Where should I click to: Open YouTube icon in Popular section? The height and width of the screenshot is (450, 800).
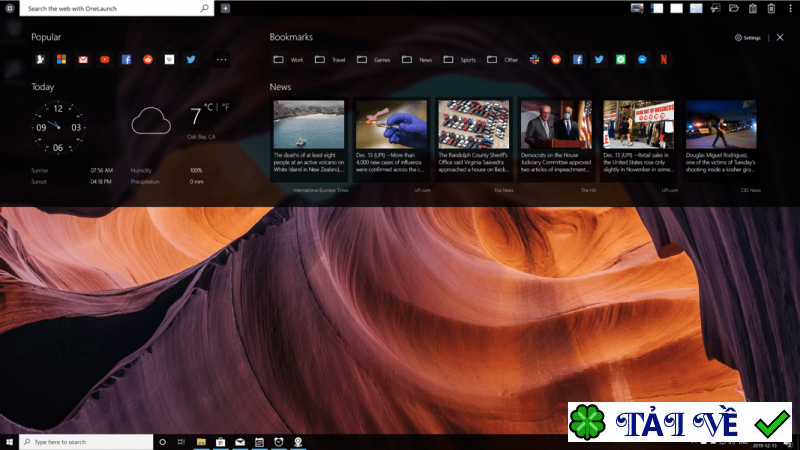(x=105, y=60)
